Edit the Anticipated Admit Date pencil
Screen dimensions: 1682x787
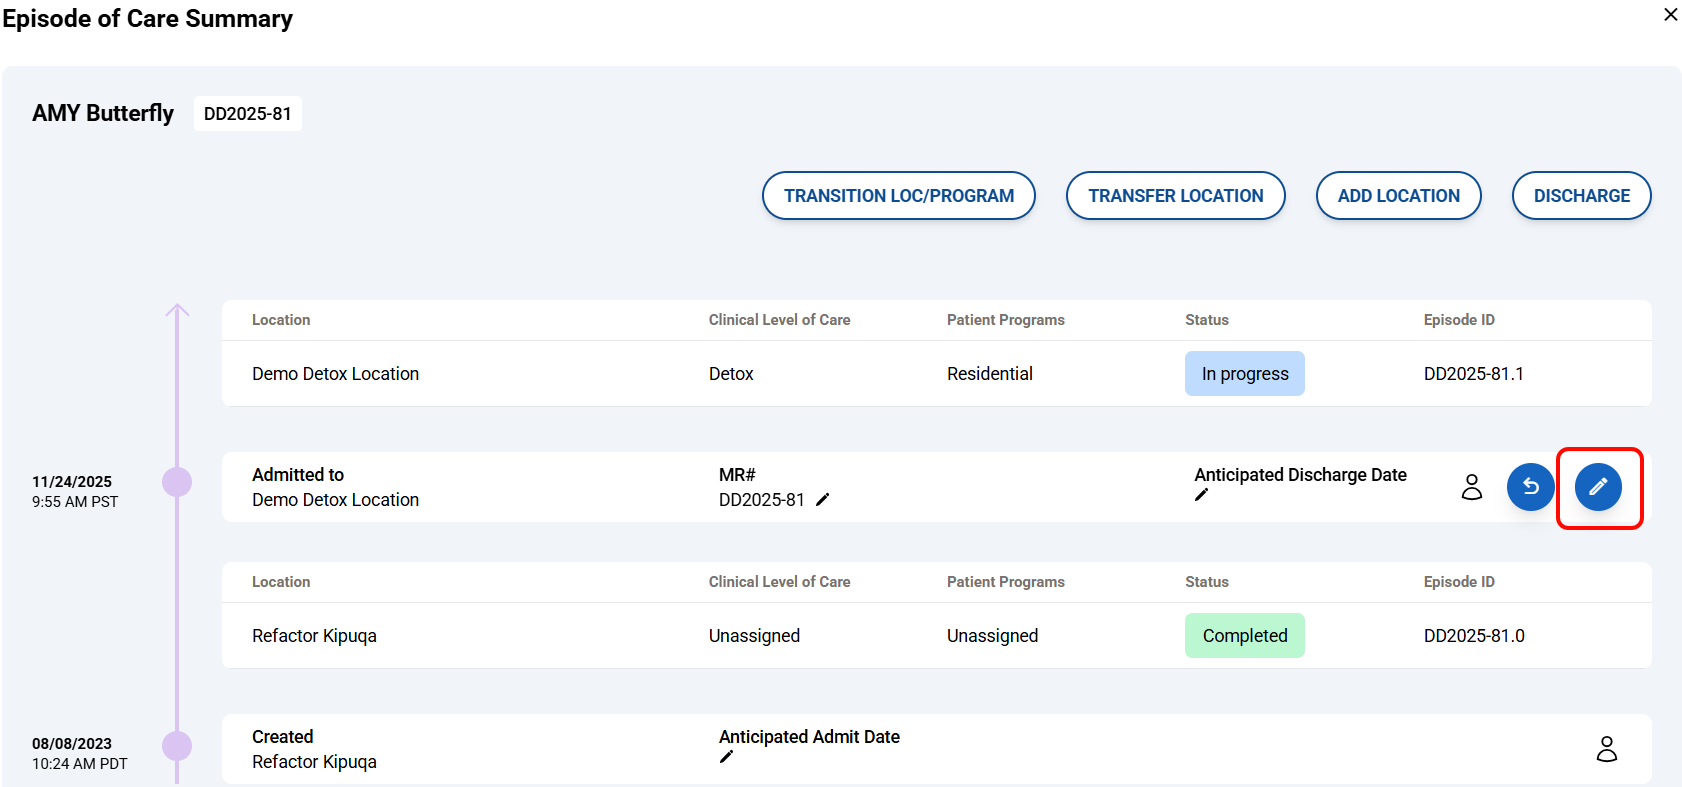(x=726, y=757)
